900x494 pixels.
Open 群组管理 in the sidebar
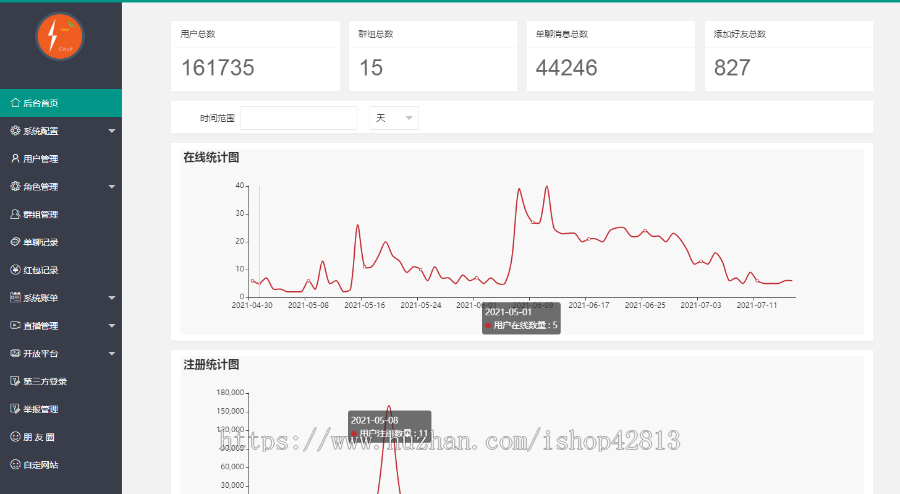[61, 215]
